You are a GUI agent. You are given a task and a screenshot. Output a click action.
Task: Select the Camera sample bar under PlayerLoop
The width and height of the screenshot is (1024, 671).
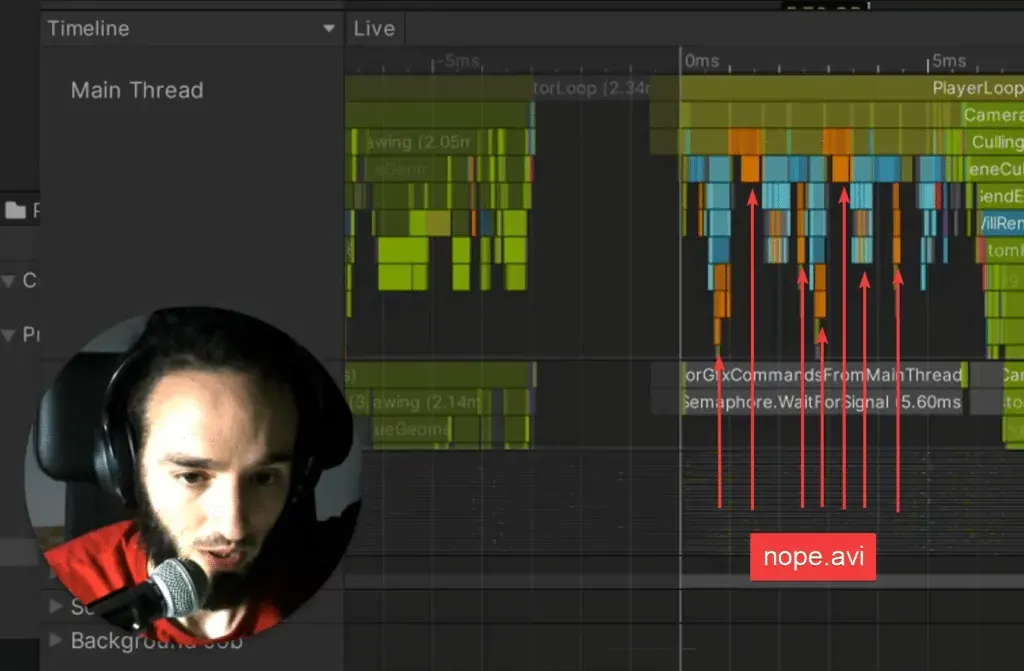992,115
